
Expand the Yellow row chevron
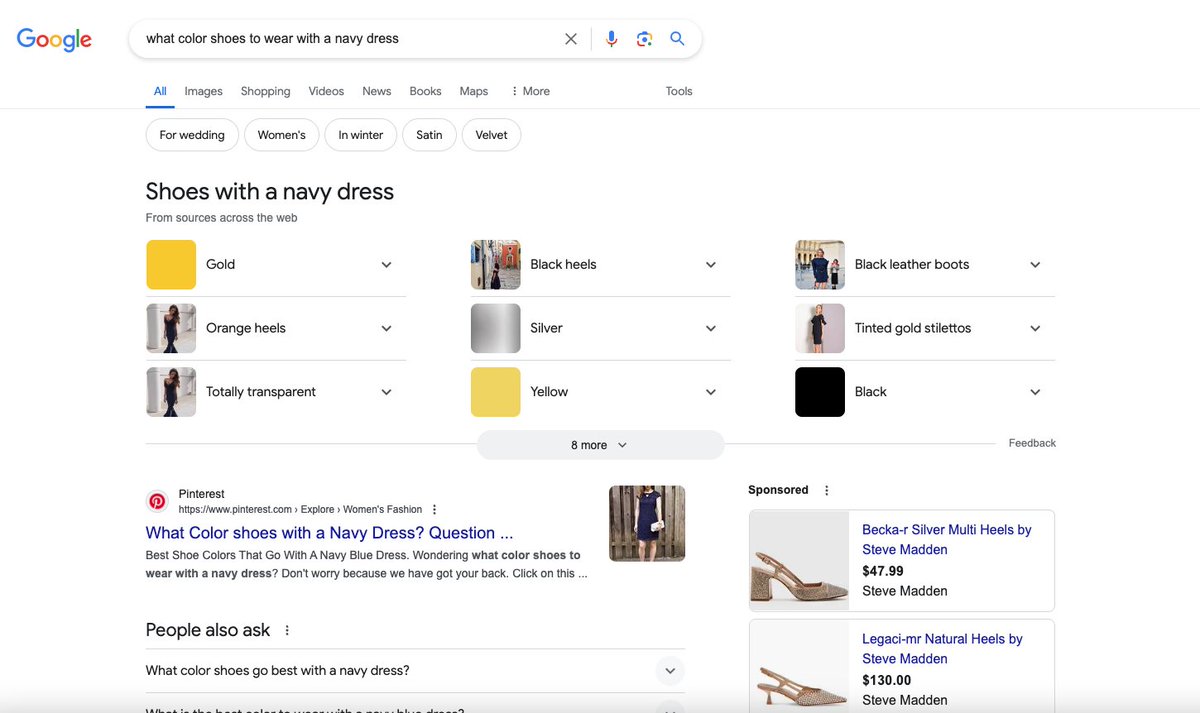[711, 392]
